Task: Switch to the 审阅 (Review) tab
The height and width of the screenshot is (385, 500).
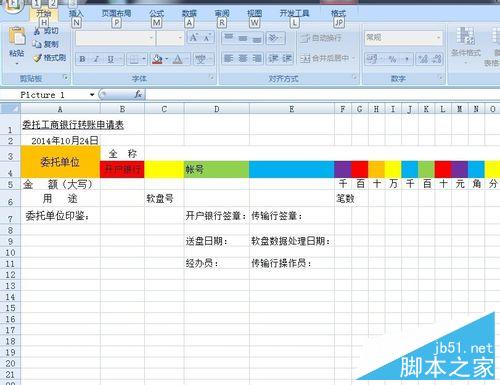Action: (222, 14)
